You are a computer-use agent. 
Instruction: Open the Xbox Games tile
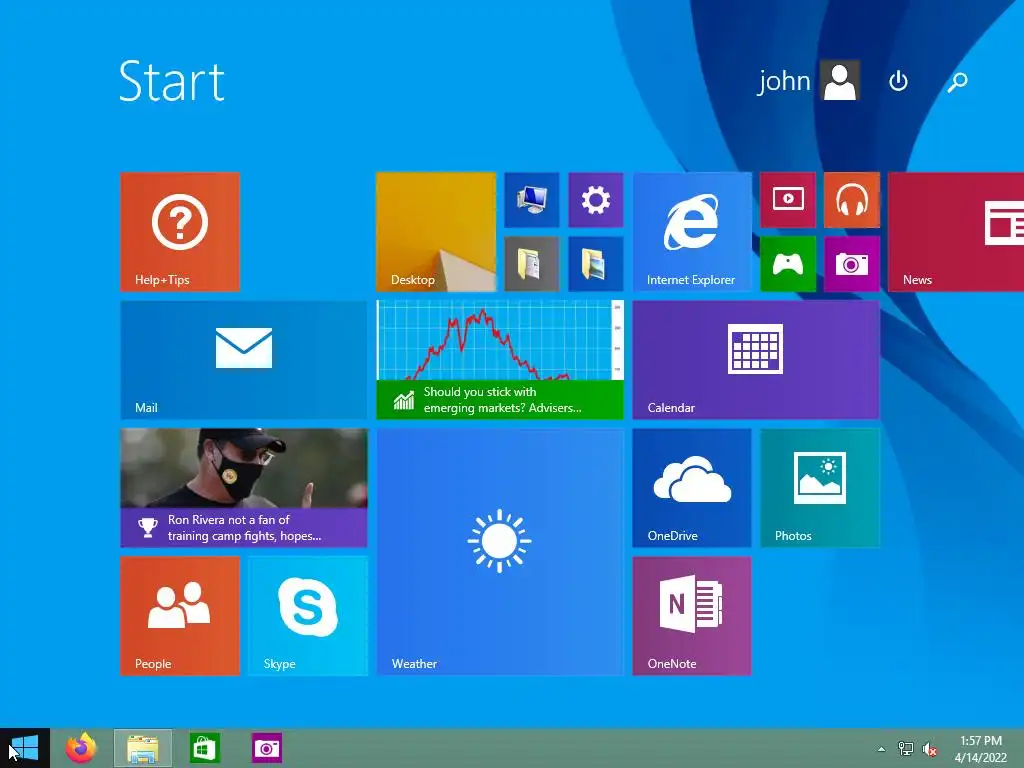point(788,264)
